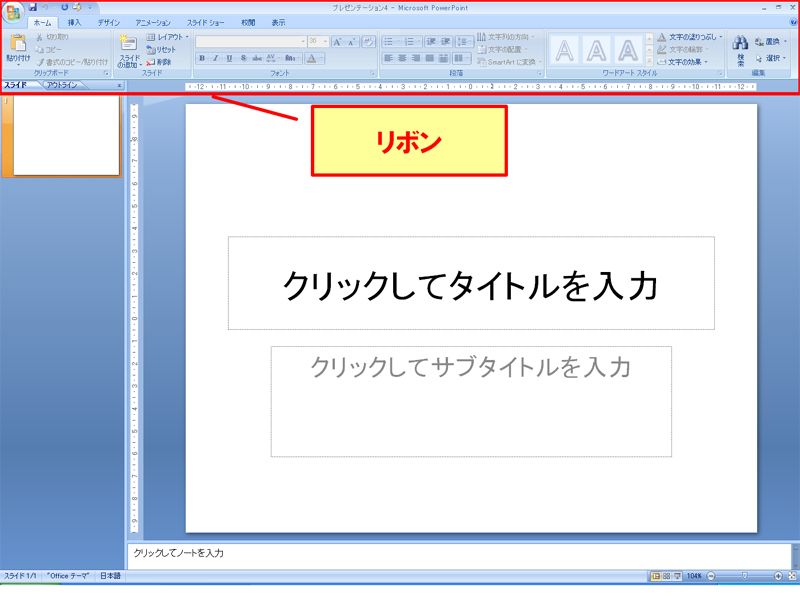Open the 挿入 ribbon tab
This screenshot has width=800, height=600.
(74, 22)
